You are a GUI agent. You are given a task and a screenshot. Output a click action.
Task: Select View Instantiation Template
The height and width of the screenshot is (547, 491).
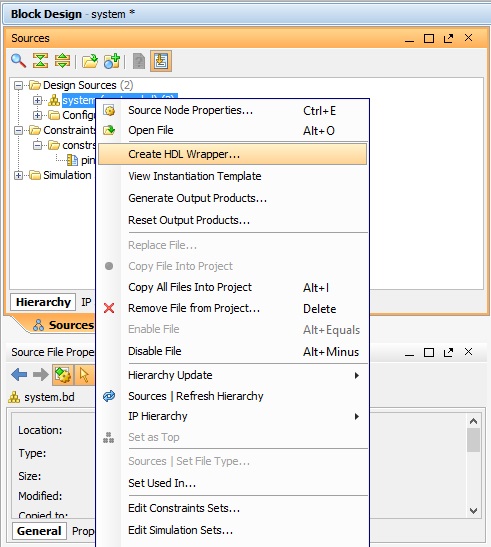coord(233,176)
